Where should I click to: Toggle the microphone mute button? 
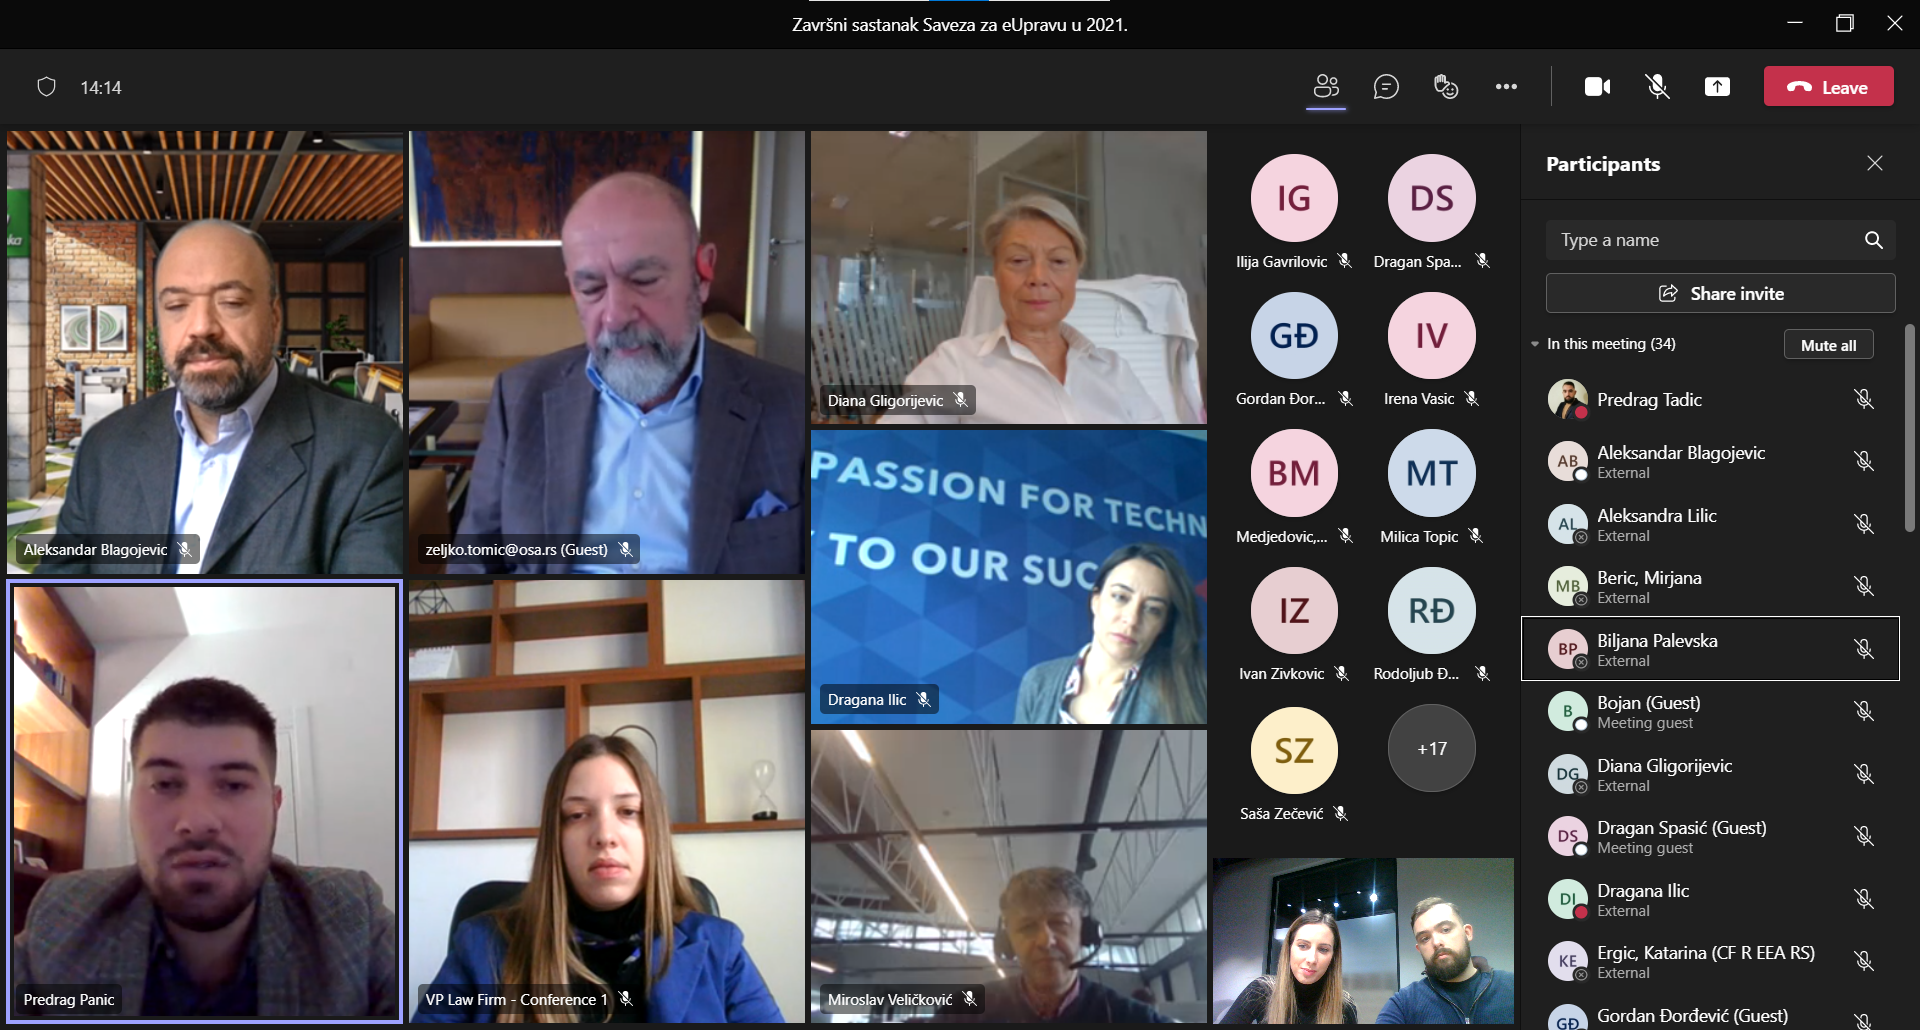[1658, 87]
